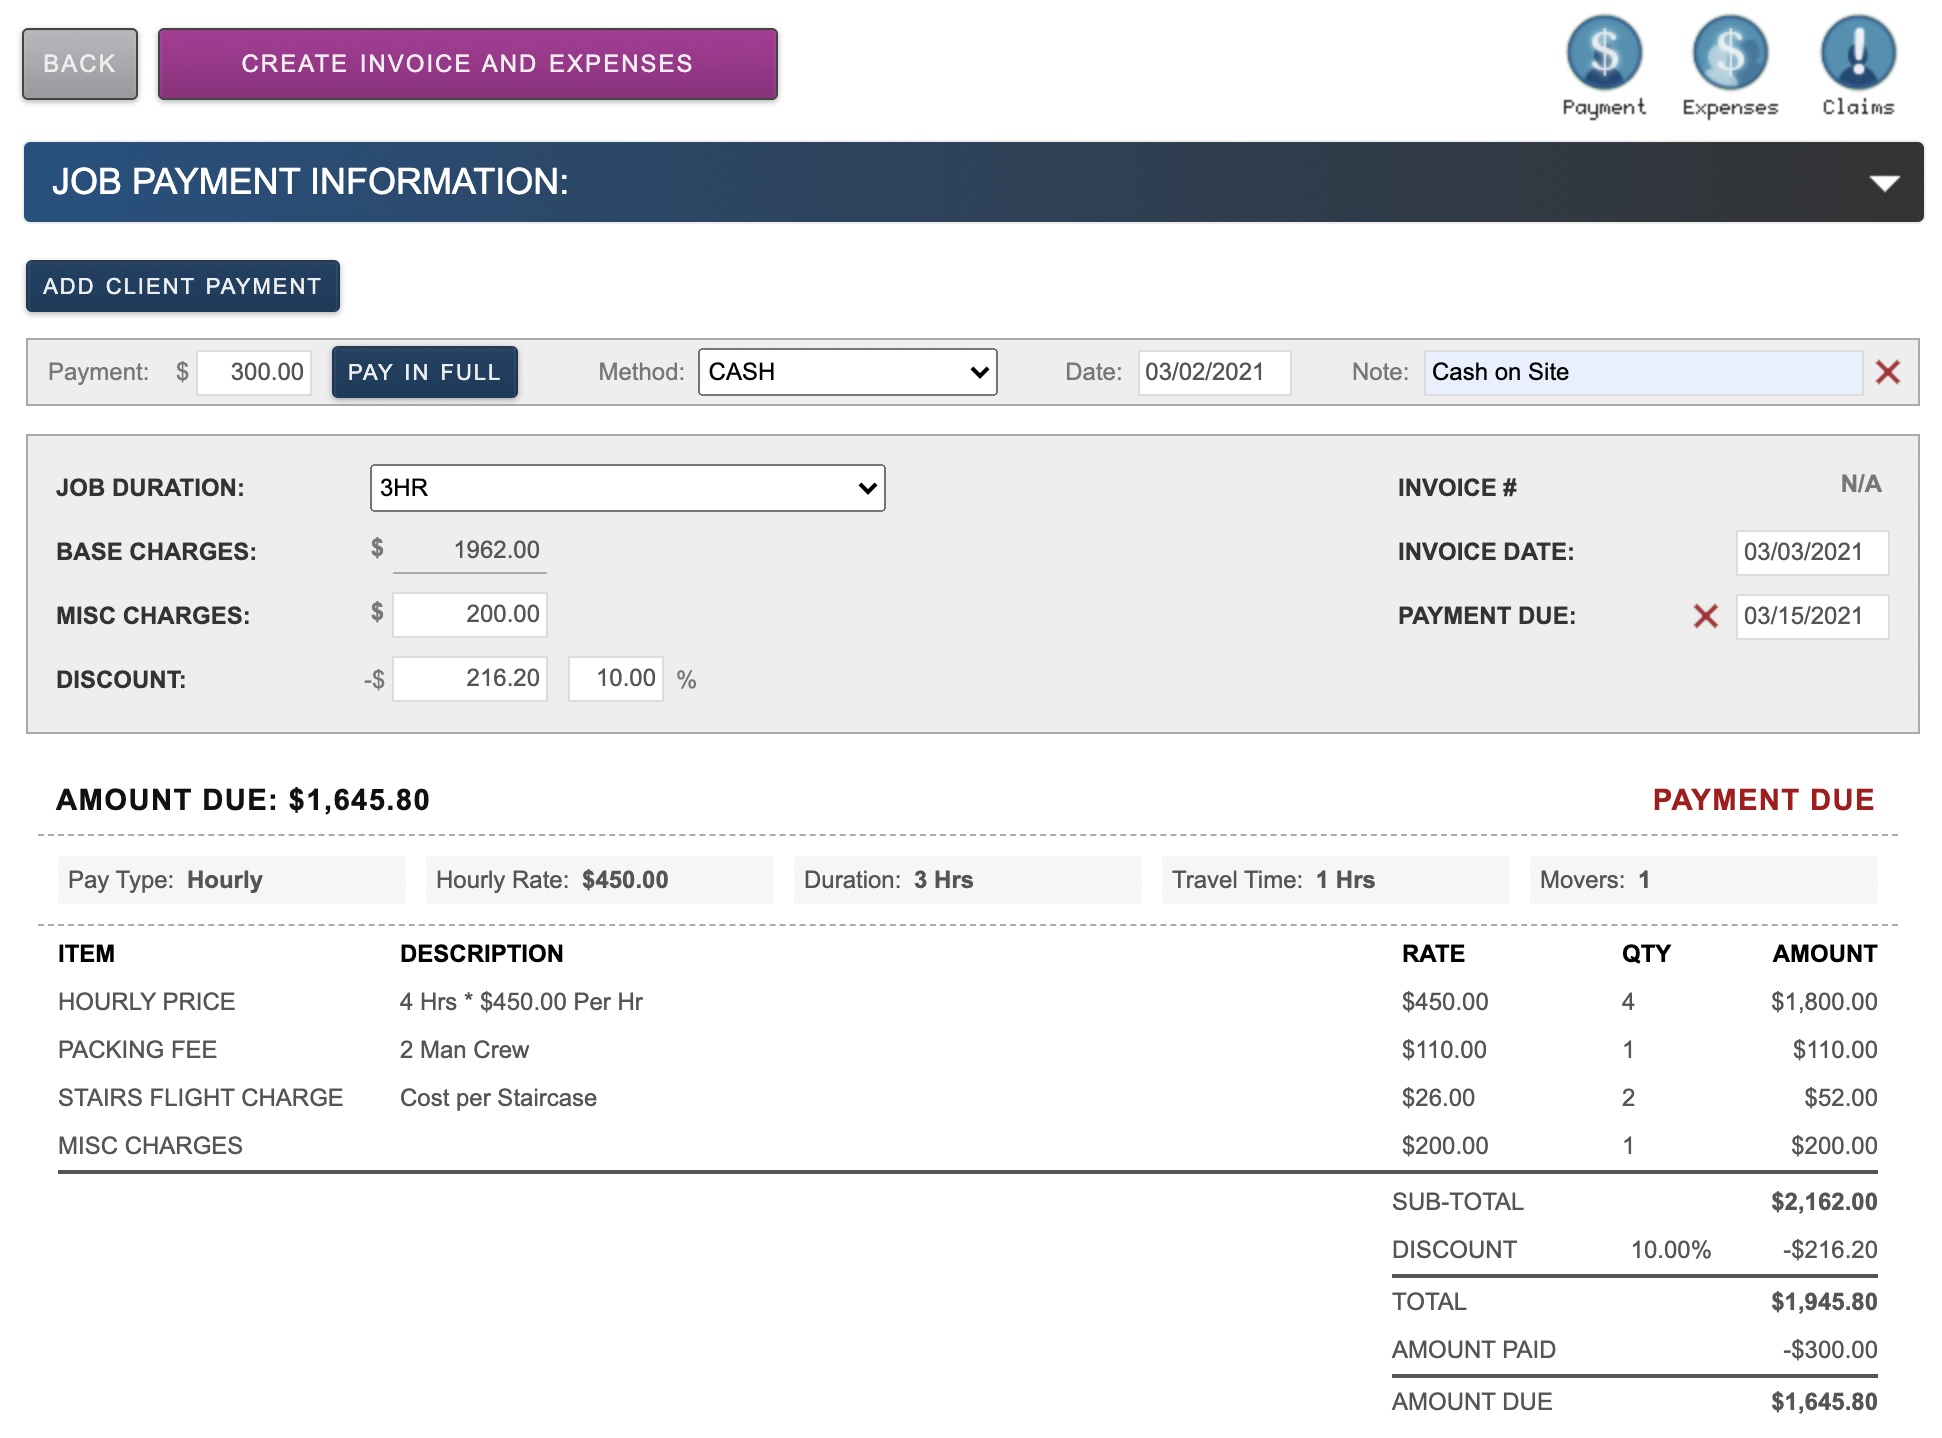Image resolution: width=1942 pixels, height=1438 pixels.
Task: Click Add Client Payment button
Action: [x=182, y=286]
